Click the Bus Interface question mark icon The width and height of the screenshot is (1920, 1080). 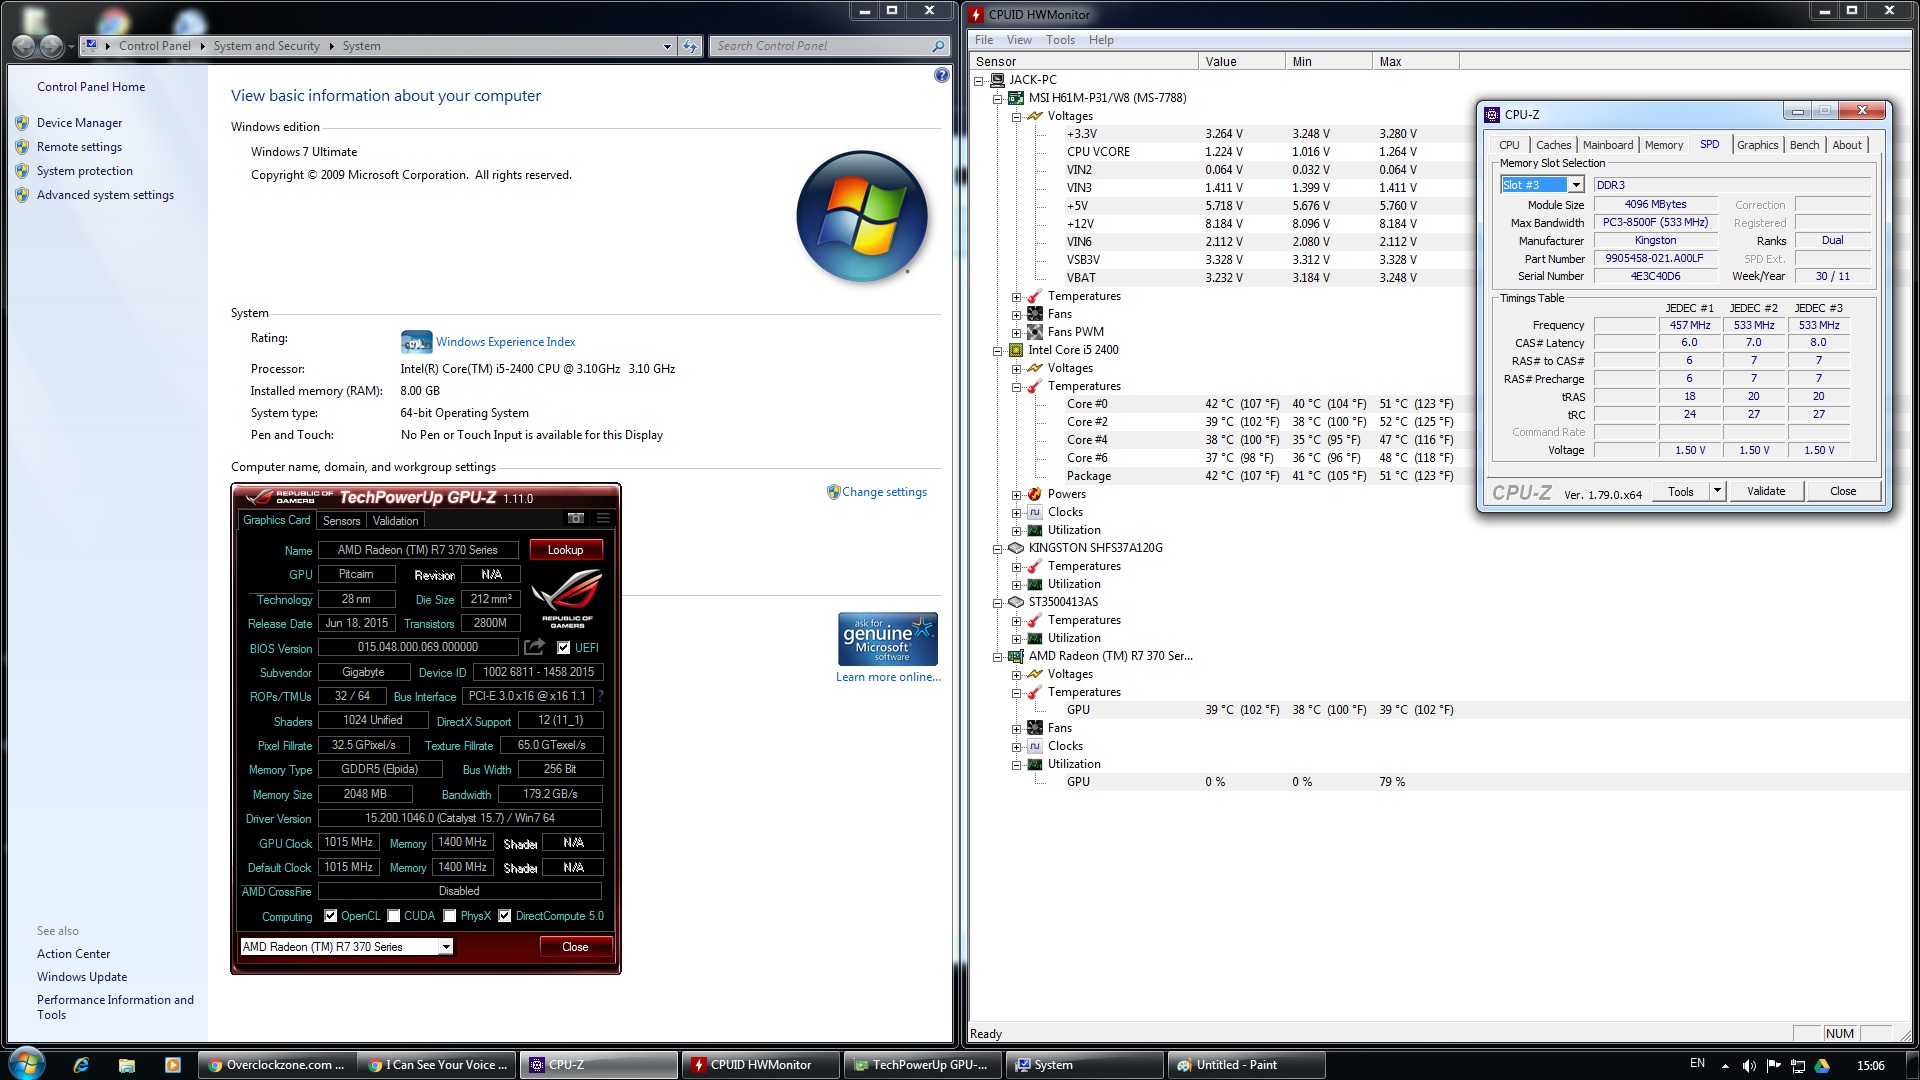pos(601,696)
